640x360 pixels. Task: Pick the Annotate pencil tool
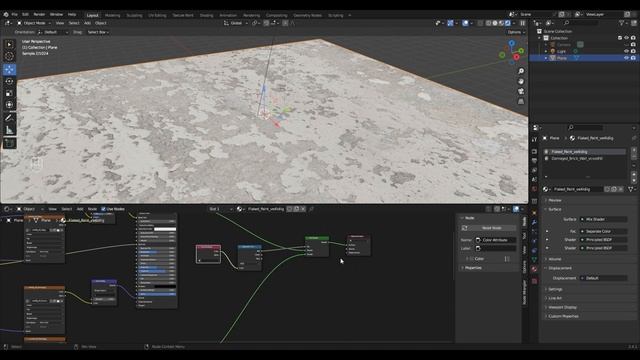[9, 118]
